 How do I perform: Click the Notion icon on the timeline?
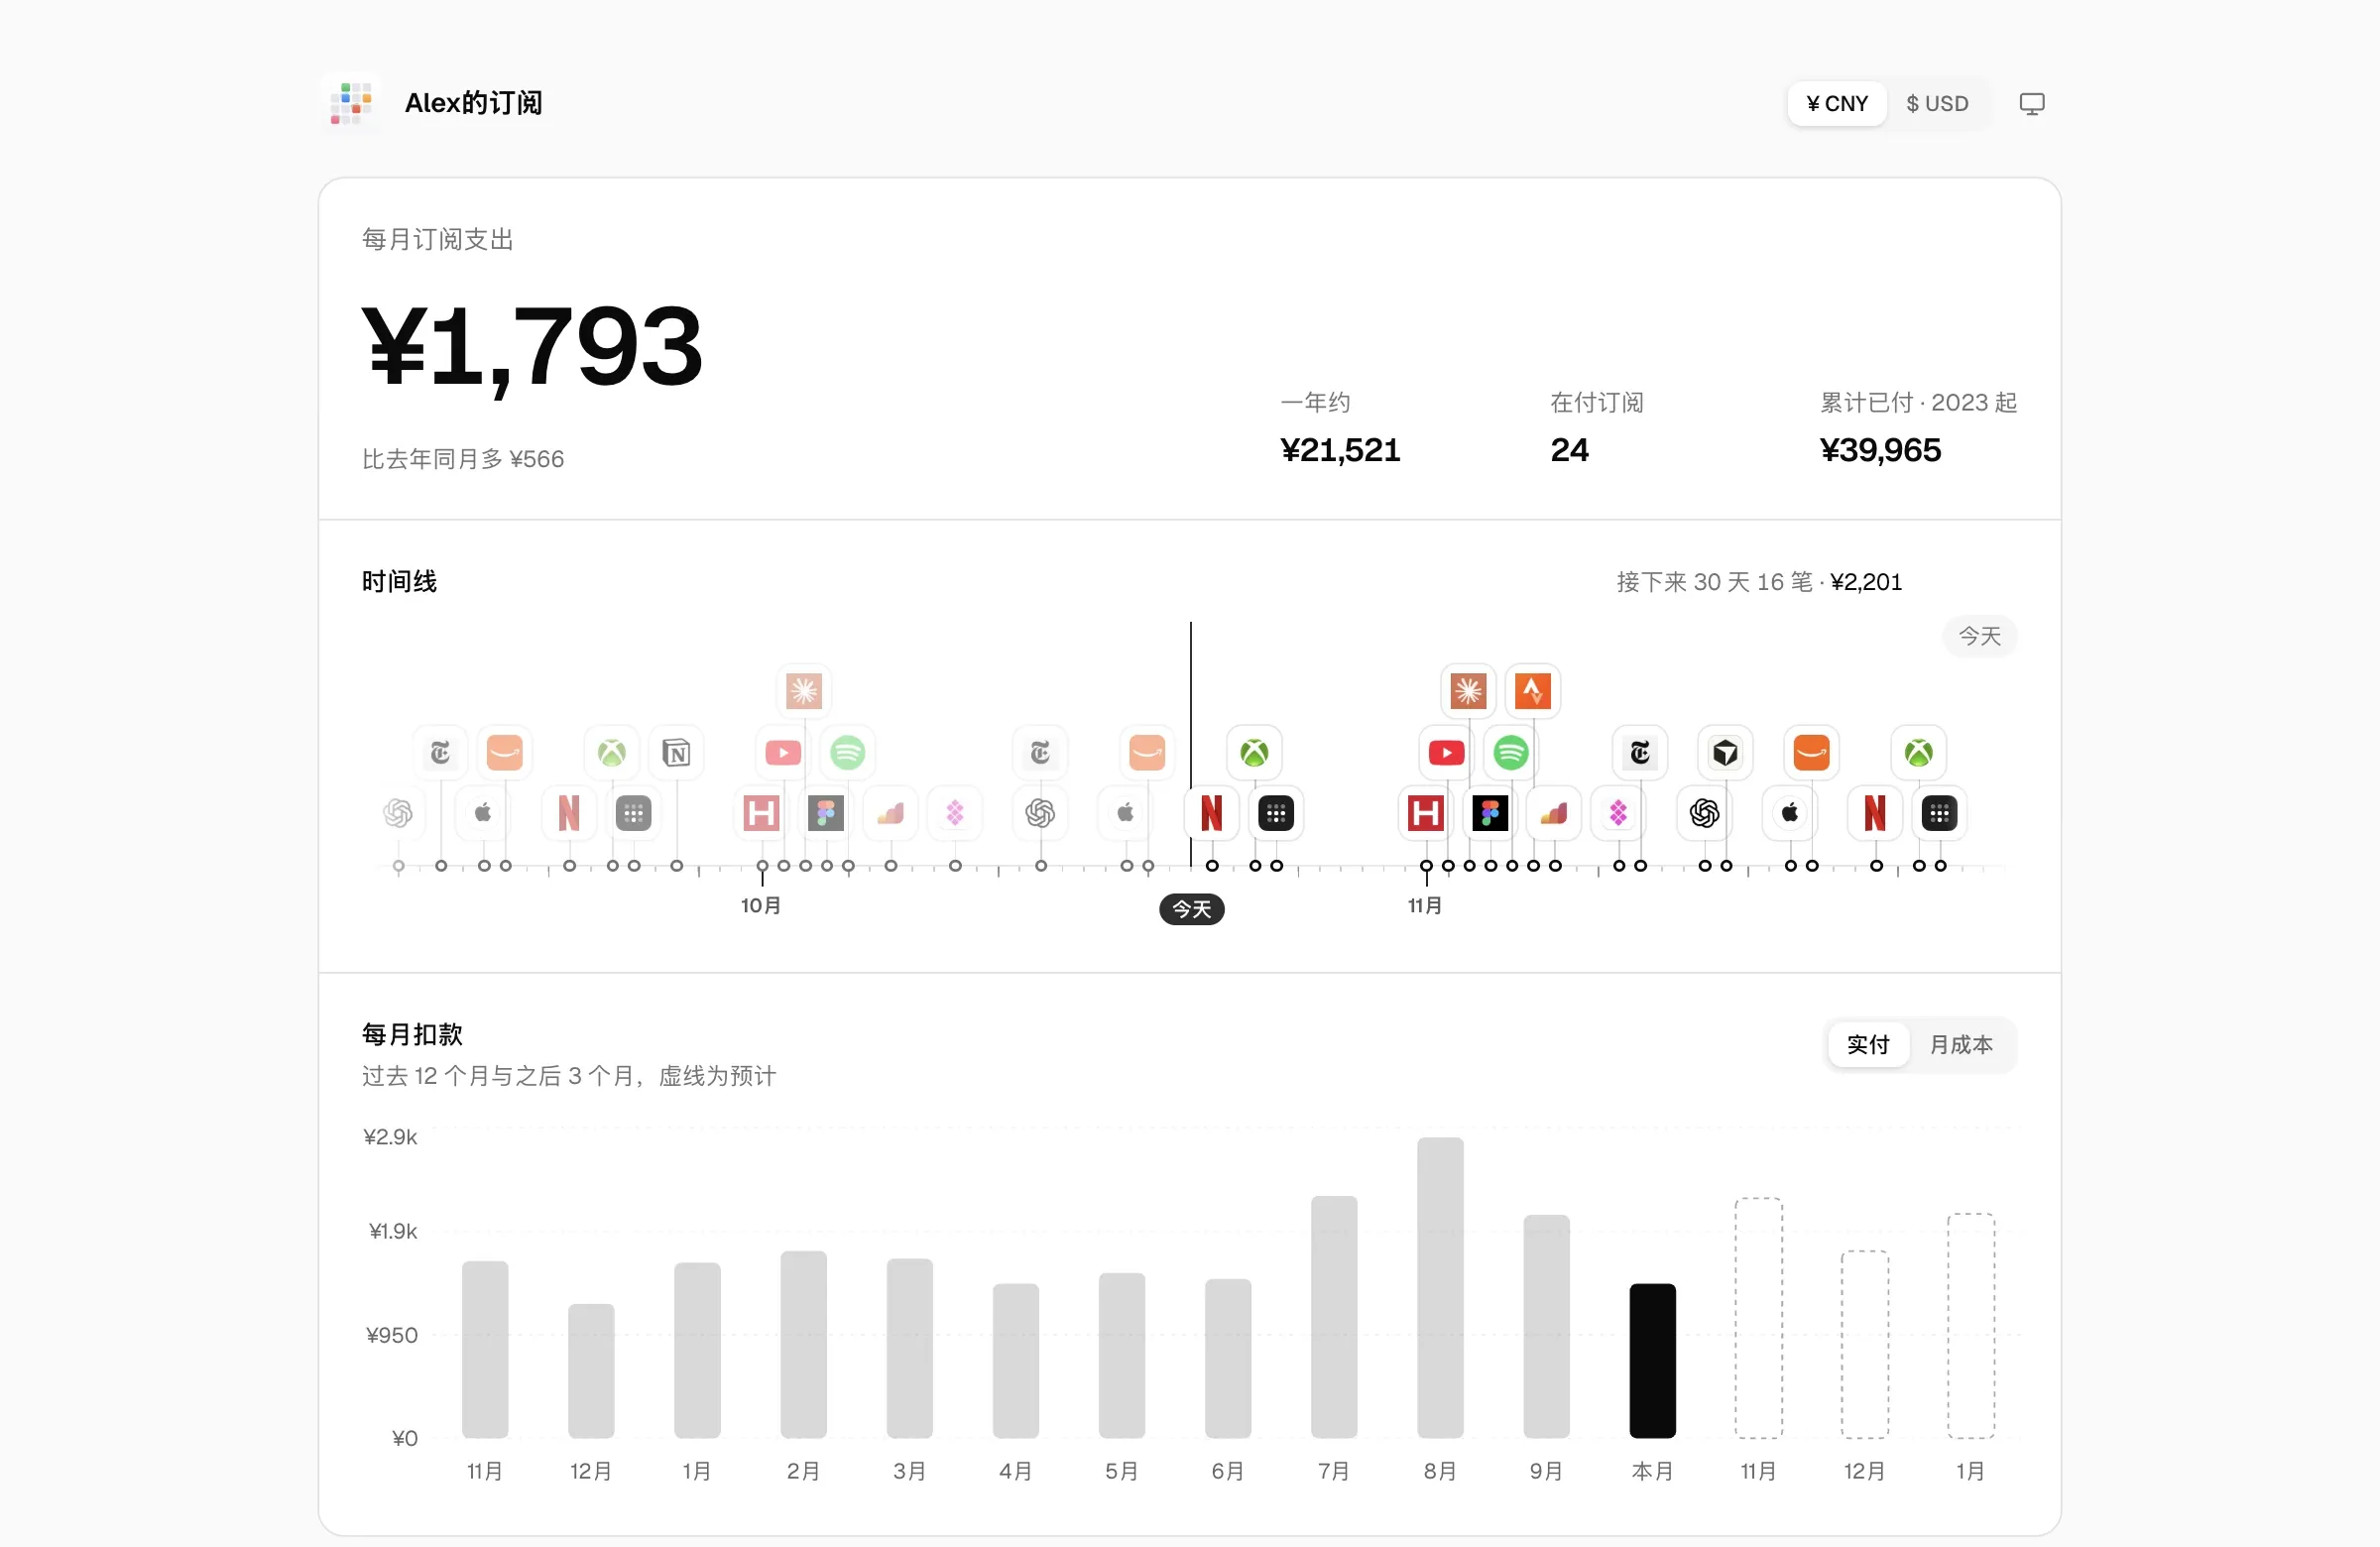pyautogui.click(x=676, y=752)
